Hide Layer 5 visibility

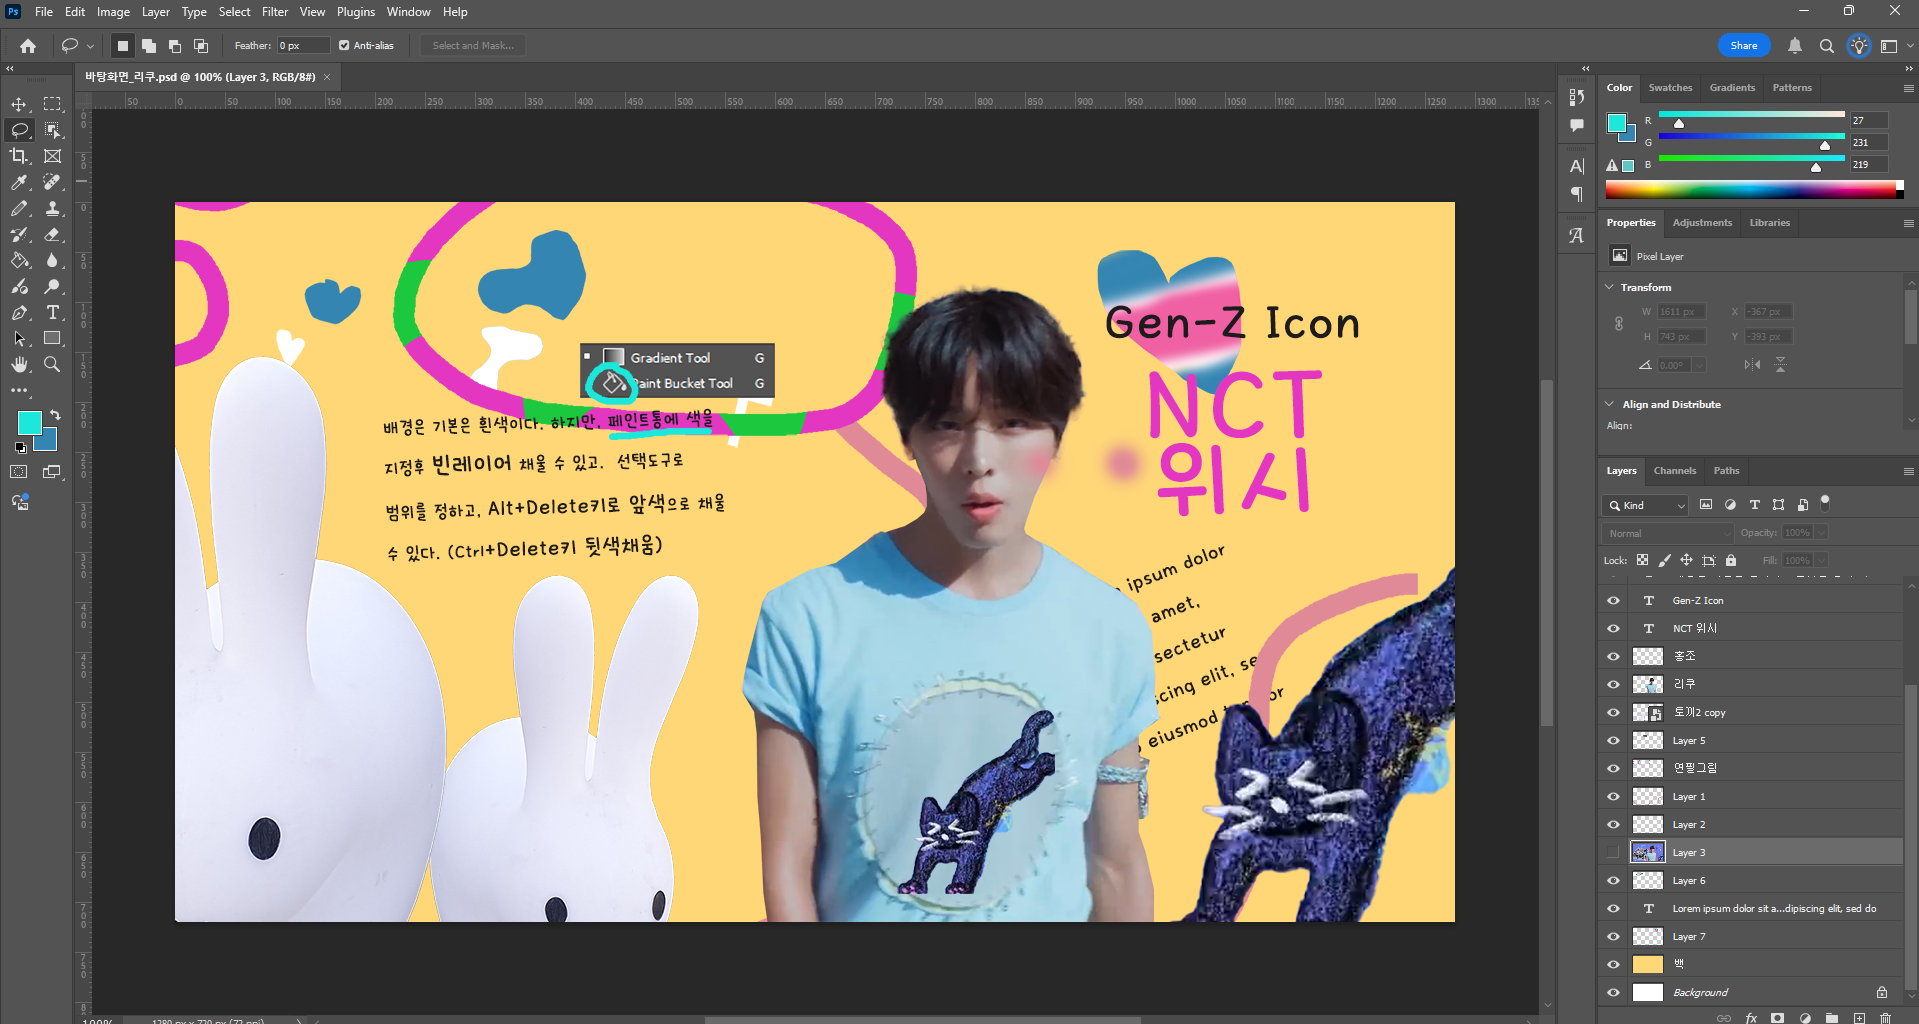(1613, 741)
